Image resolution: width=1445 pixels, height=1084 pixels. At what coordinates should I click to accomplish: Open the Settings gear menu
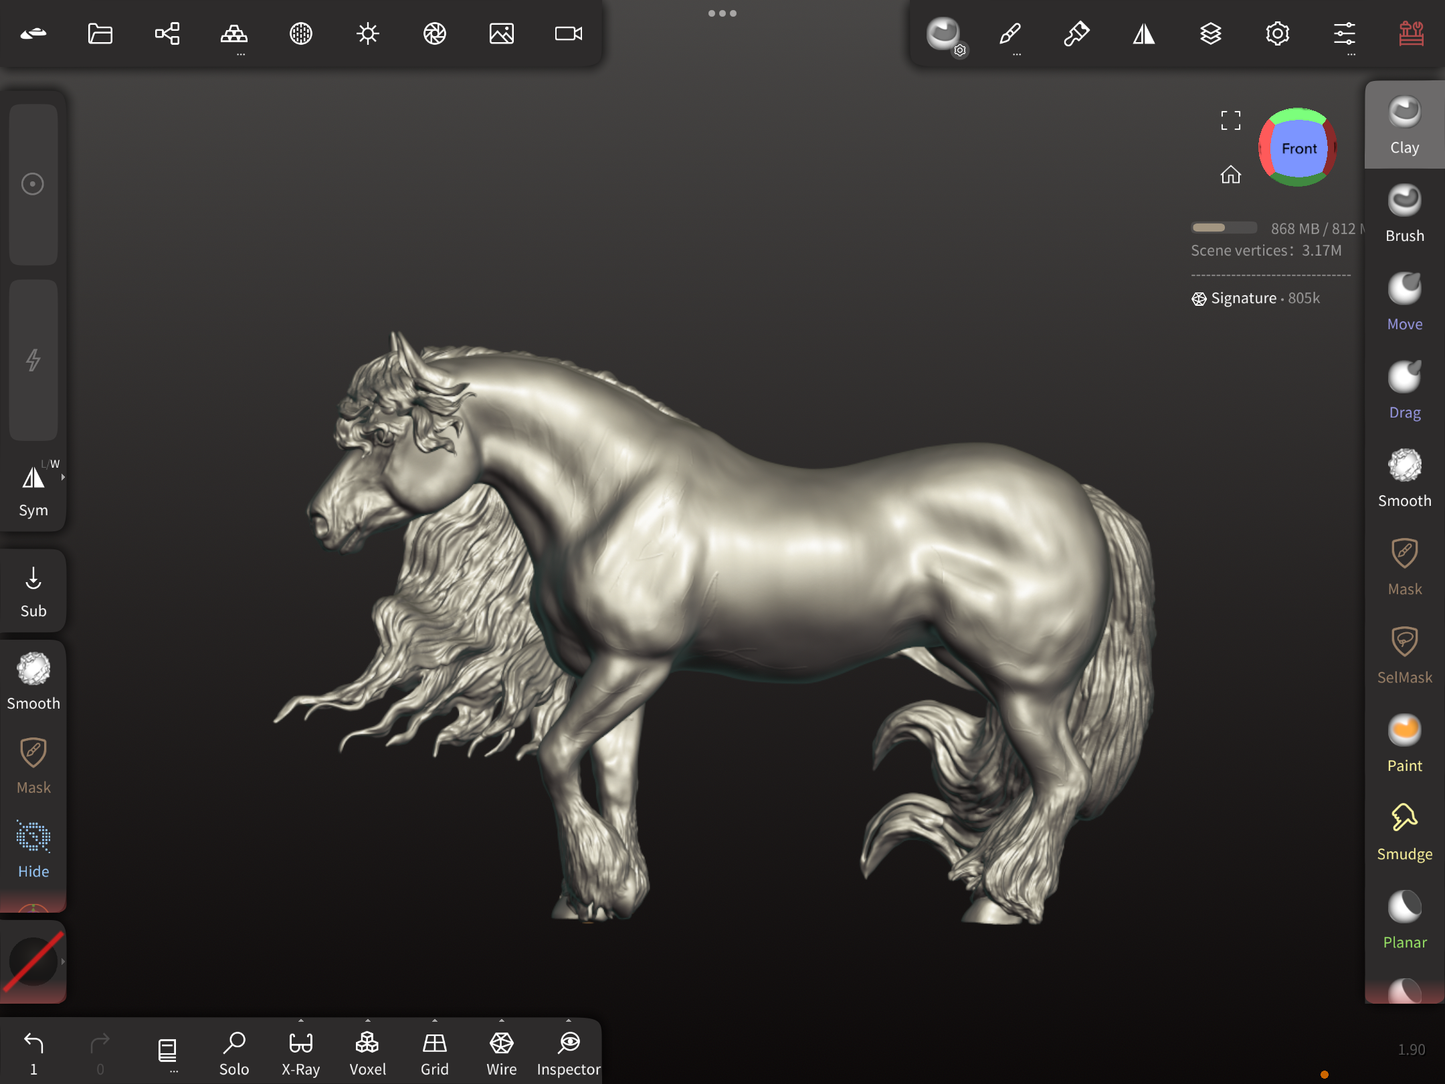[1277, 34]
